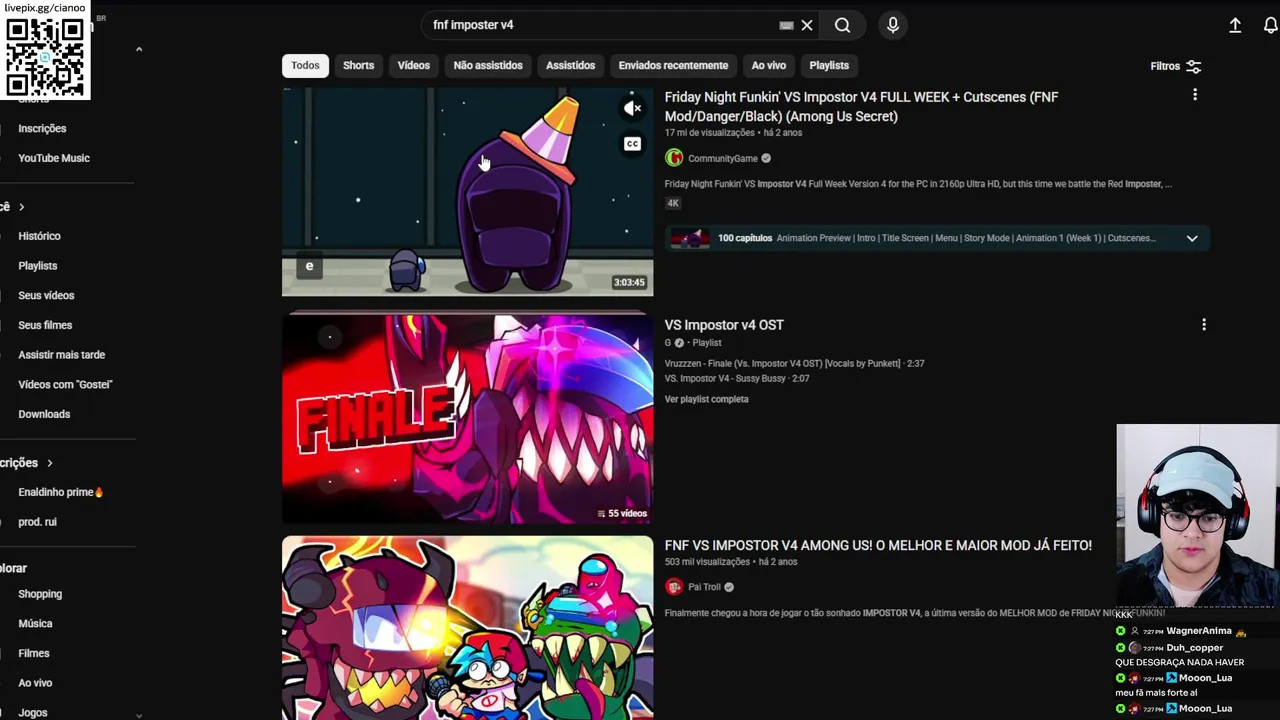1280x720 pixels.
Task: Unmute the video preview speaker icon
Action: tap(632, 108)
